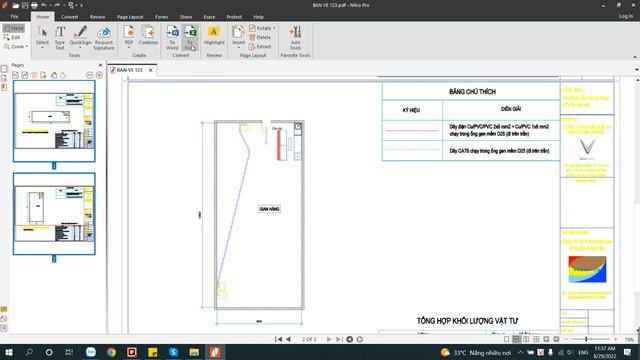
Task: Switch to continuous page view
Action: [x=516, y=339]
